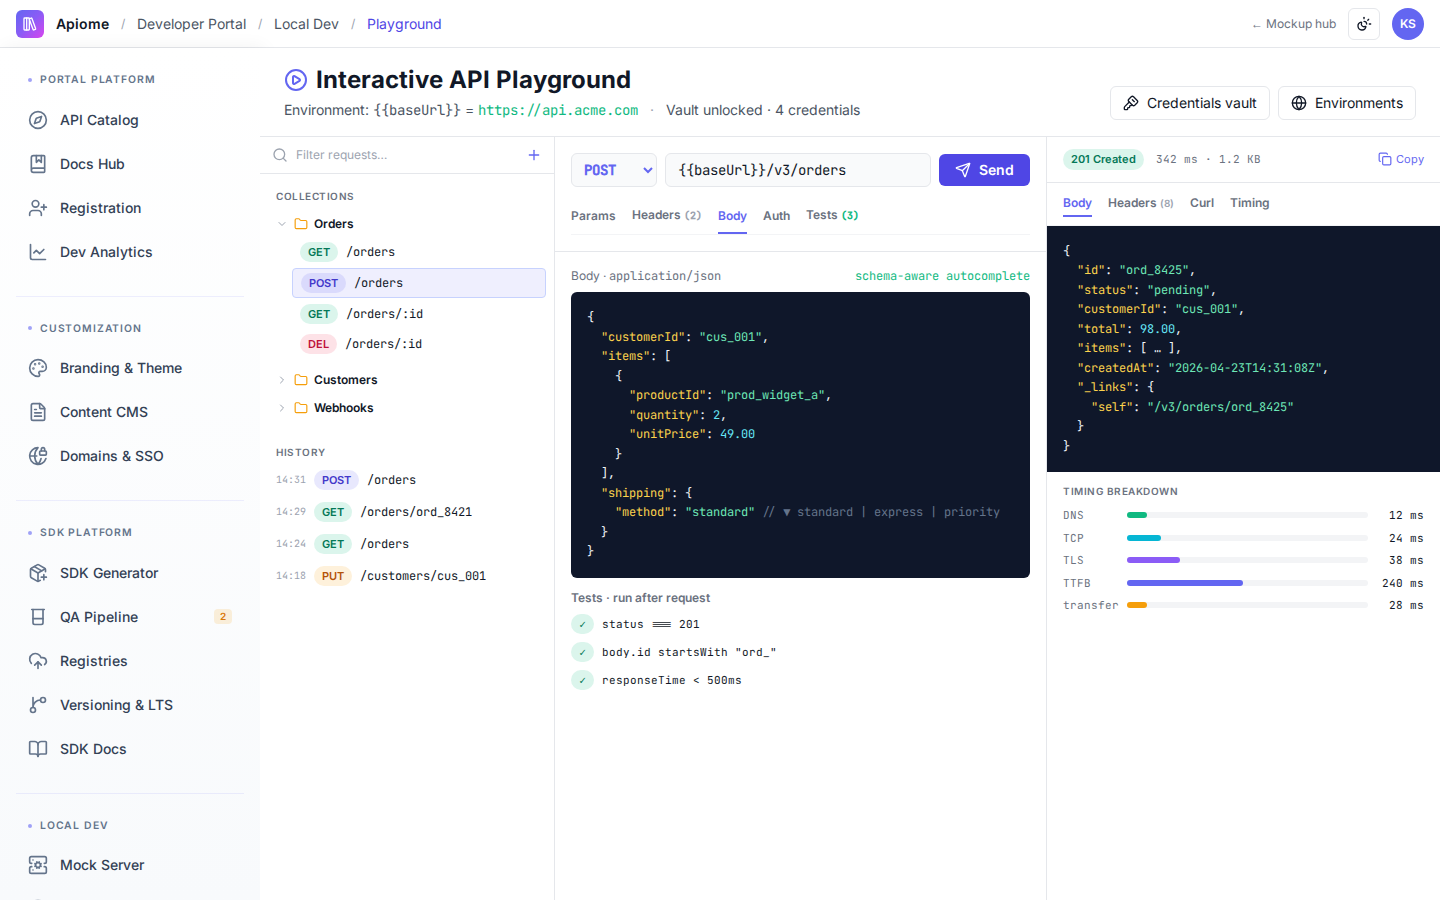The width and height of the screenshot is (1440, 900).
Task: Select the request Body tab
Action: 732,216
